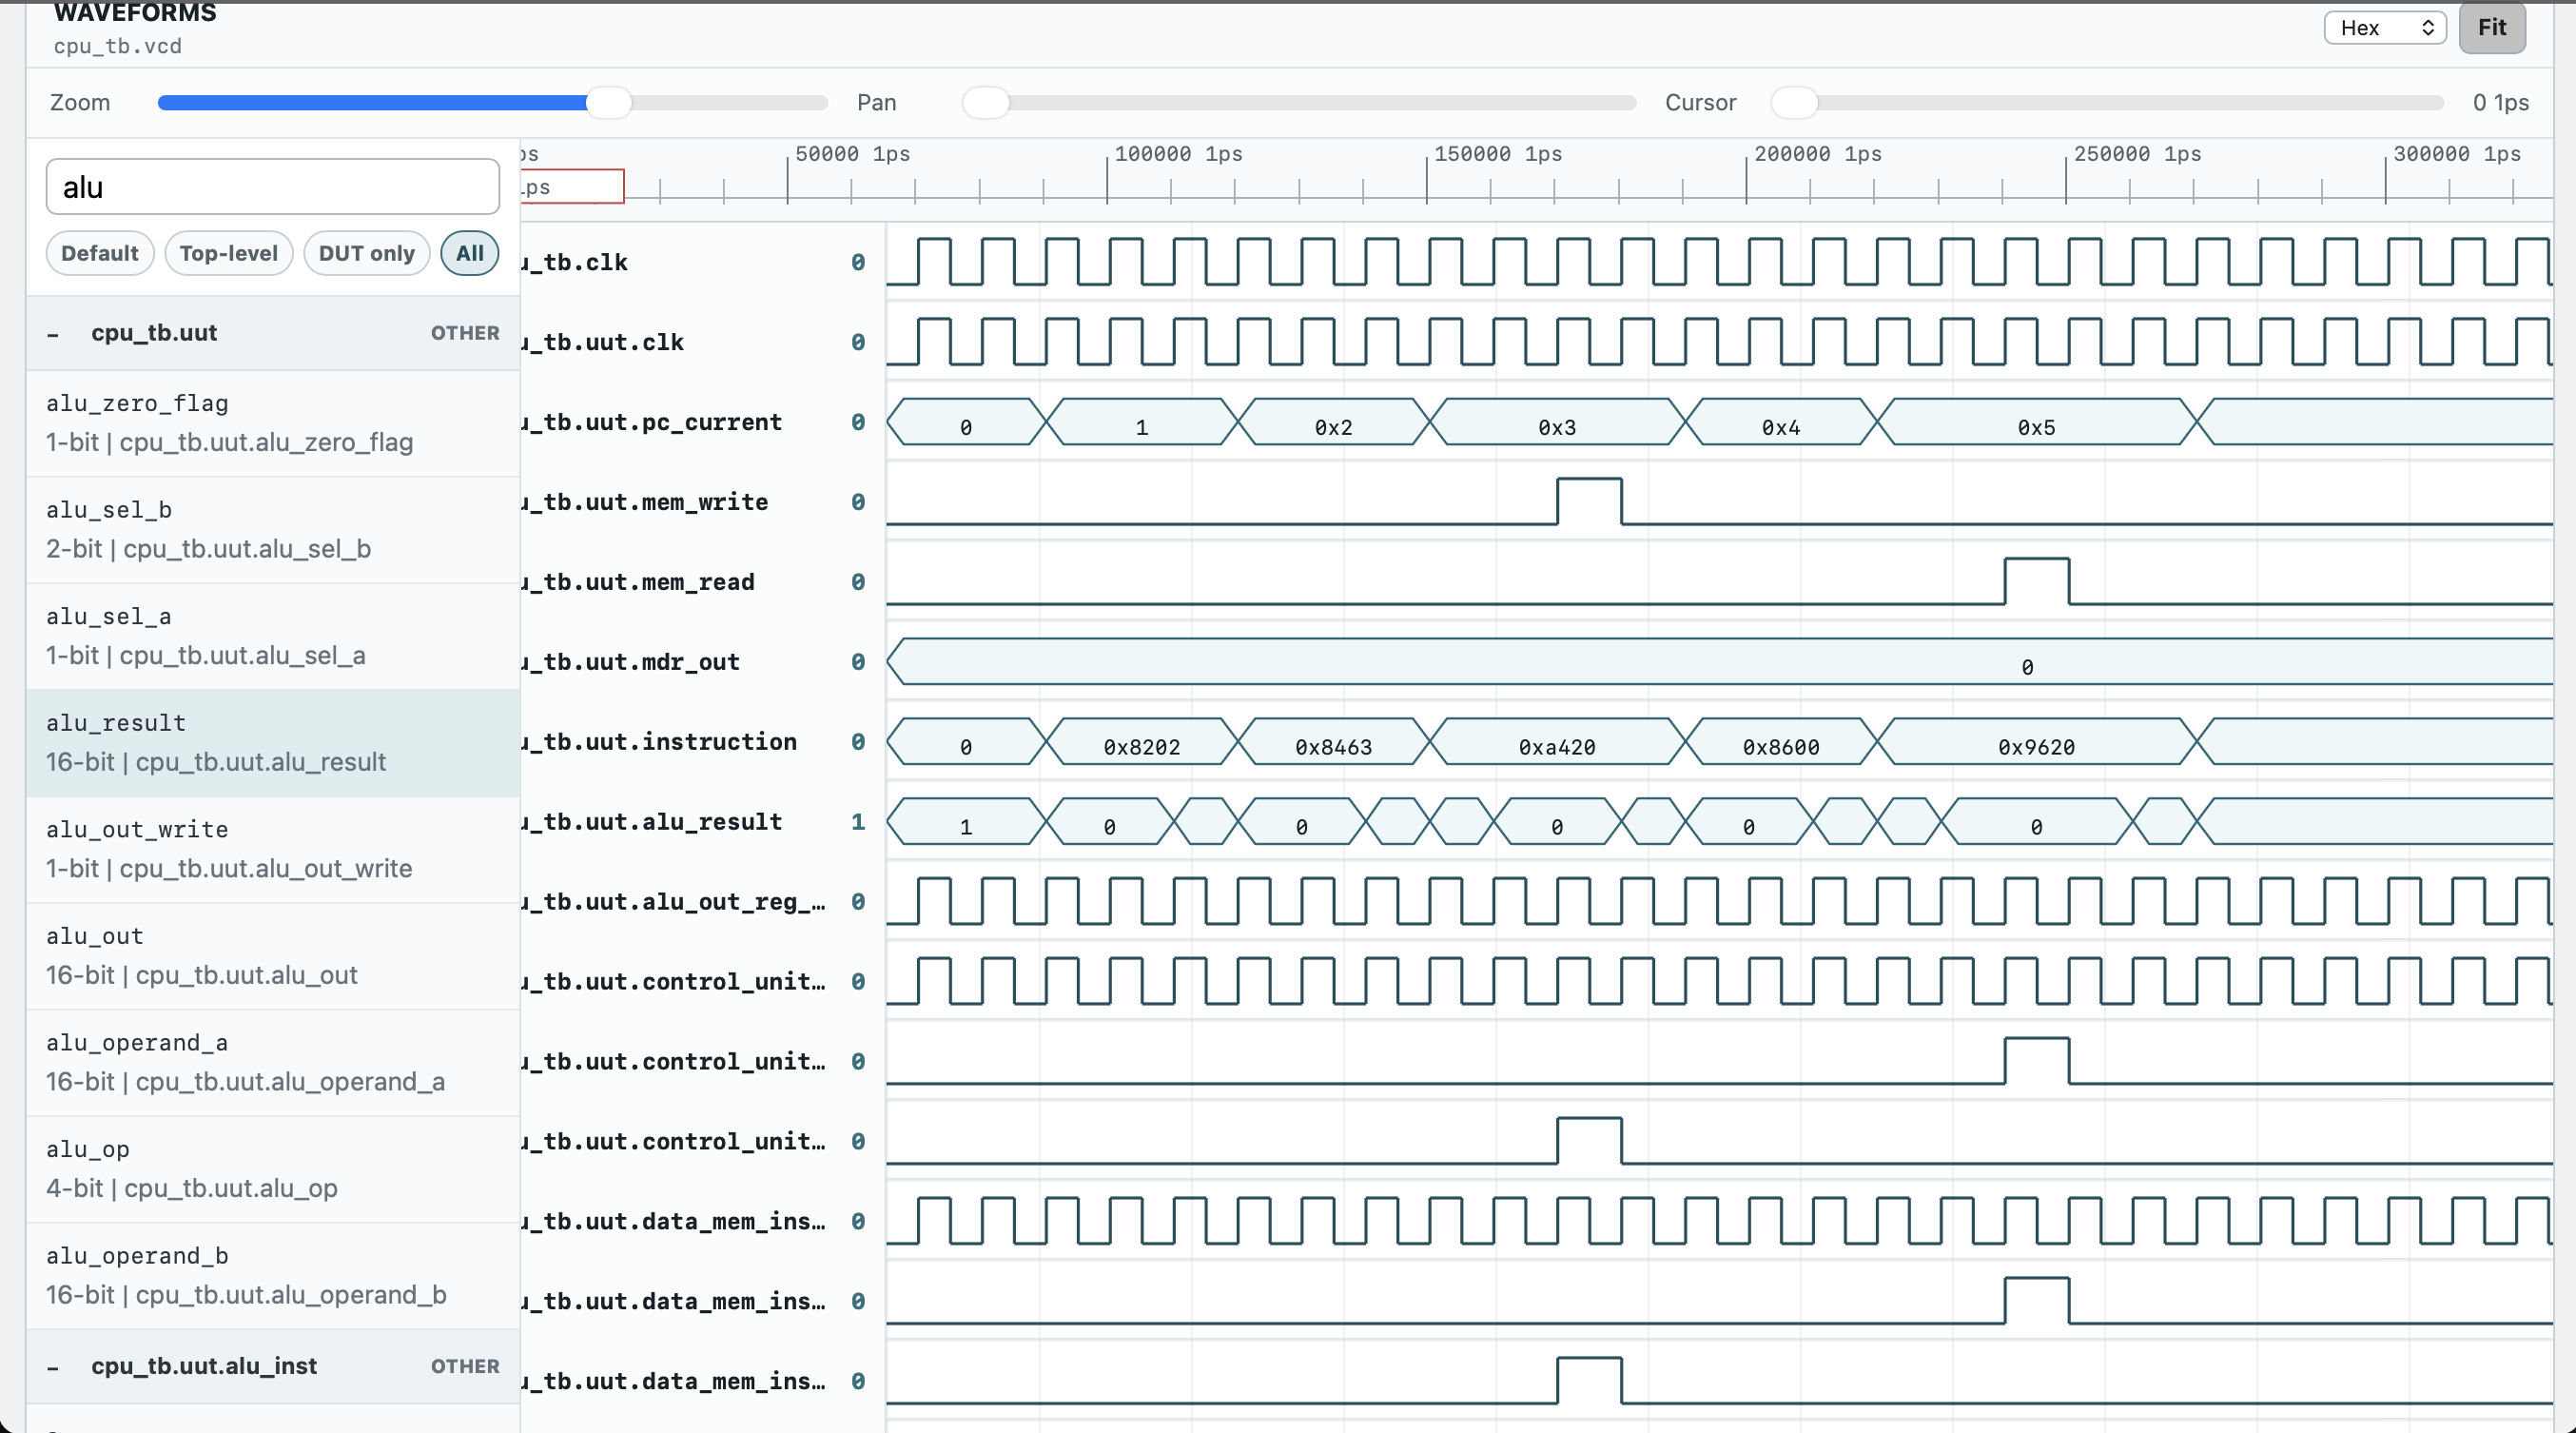This screenshot has height=1433, width=2576.
Task: Select the tb.clk waveform row label
Action: (575, 263)
